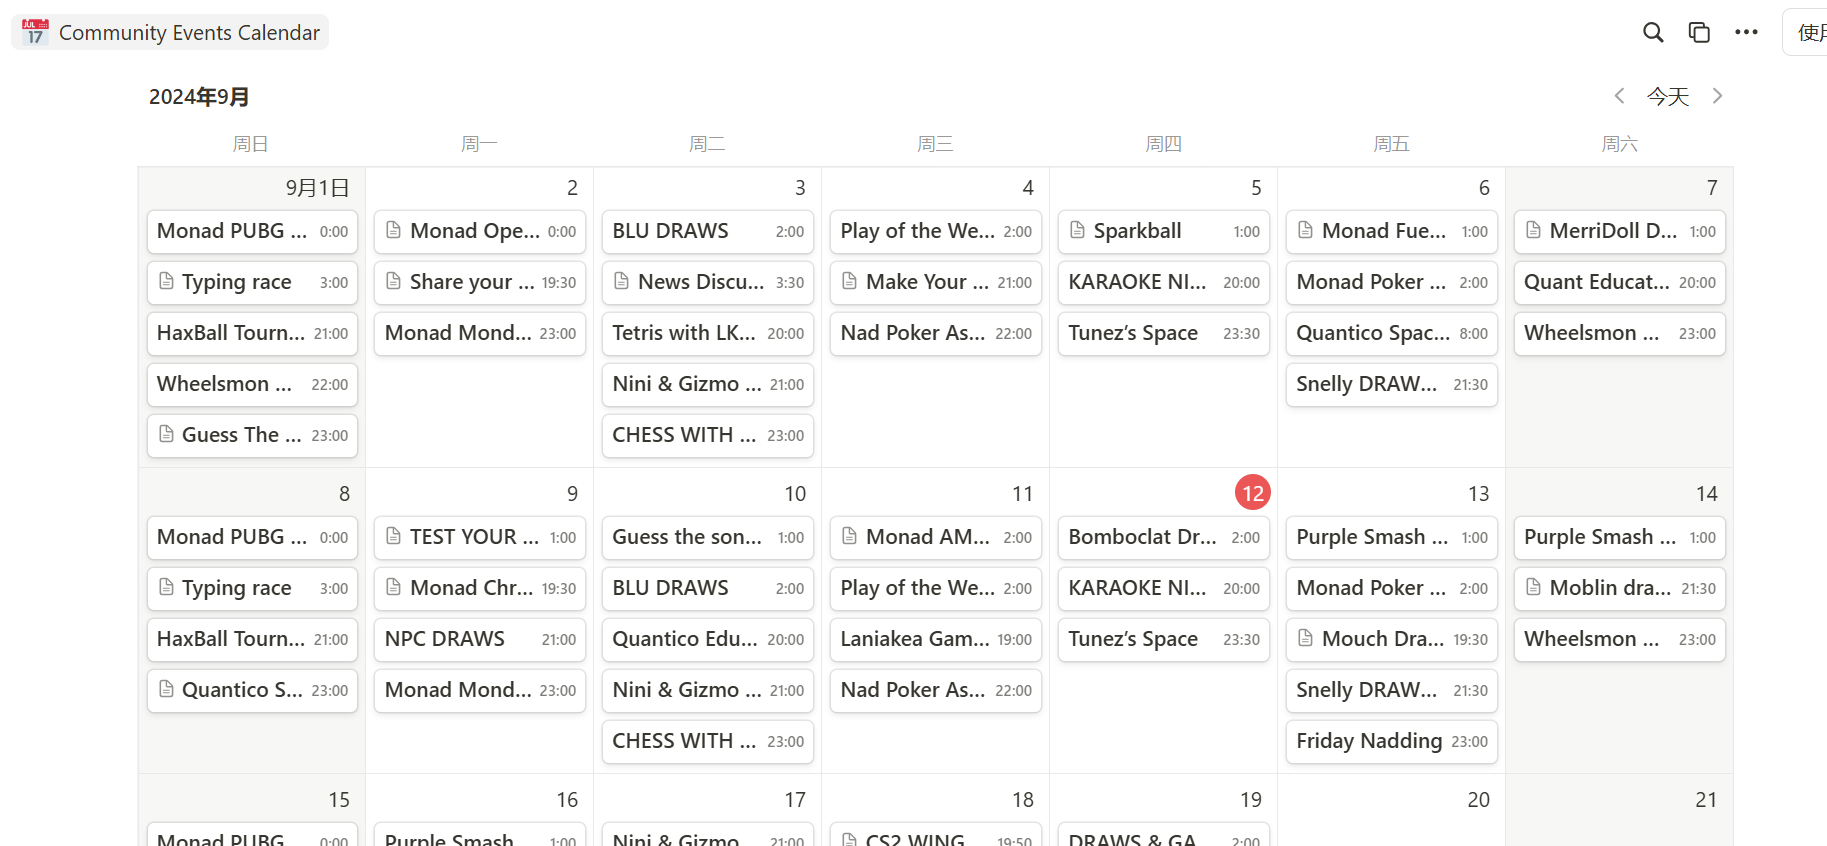Click the partially visible top-right button
The image size is (1827, 846).
pyautogui.click(x=1809, y=32)
